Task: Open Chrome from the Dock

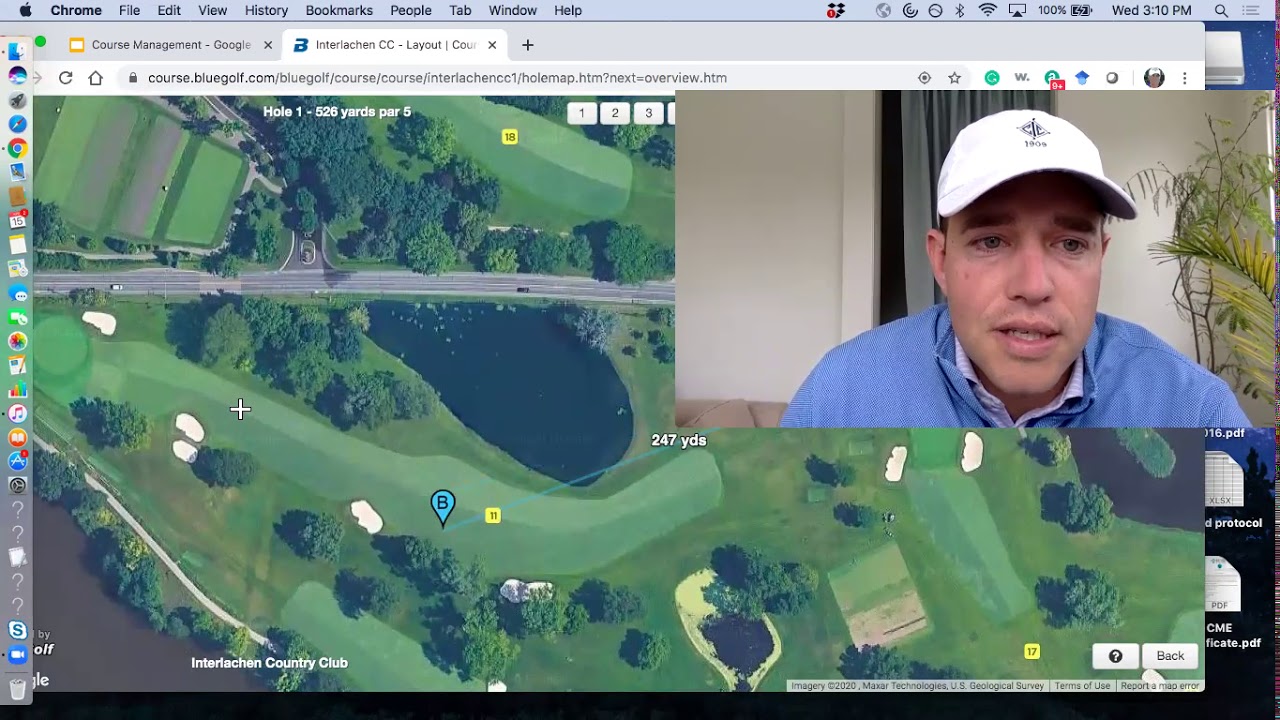Action: [x=17, y=148]
